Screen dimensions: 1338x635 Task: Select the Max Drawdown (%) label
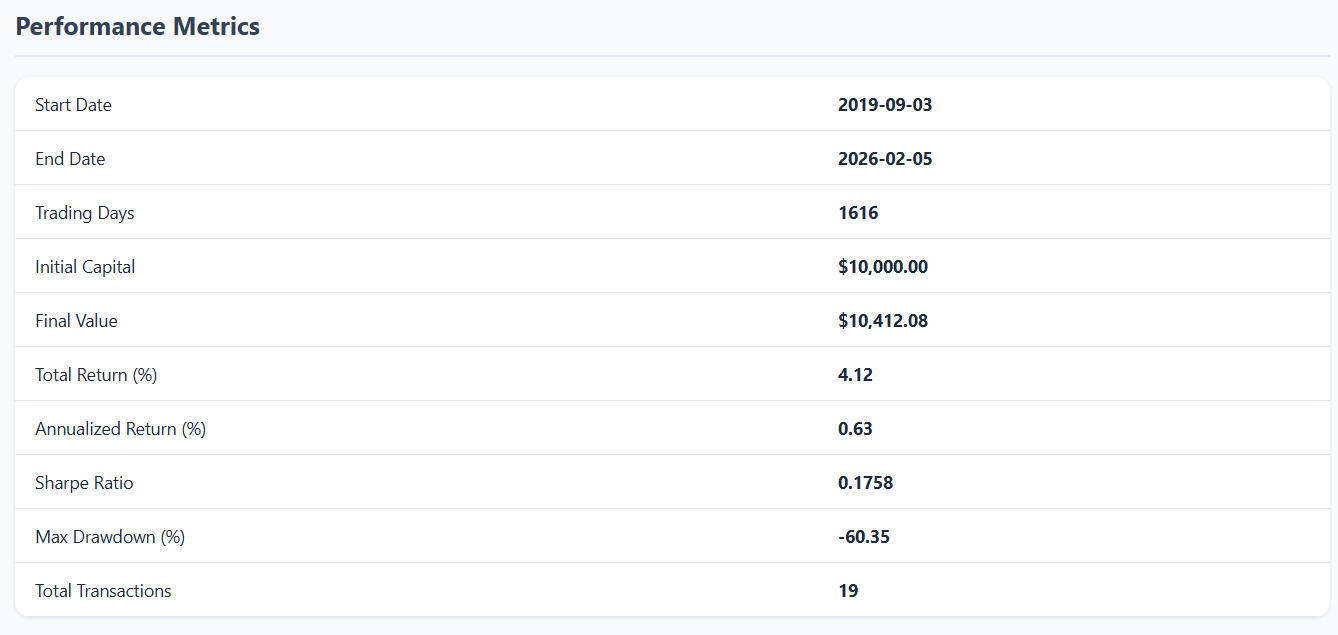point(110,537)
